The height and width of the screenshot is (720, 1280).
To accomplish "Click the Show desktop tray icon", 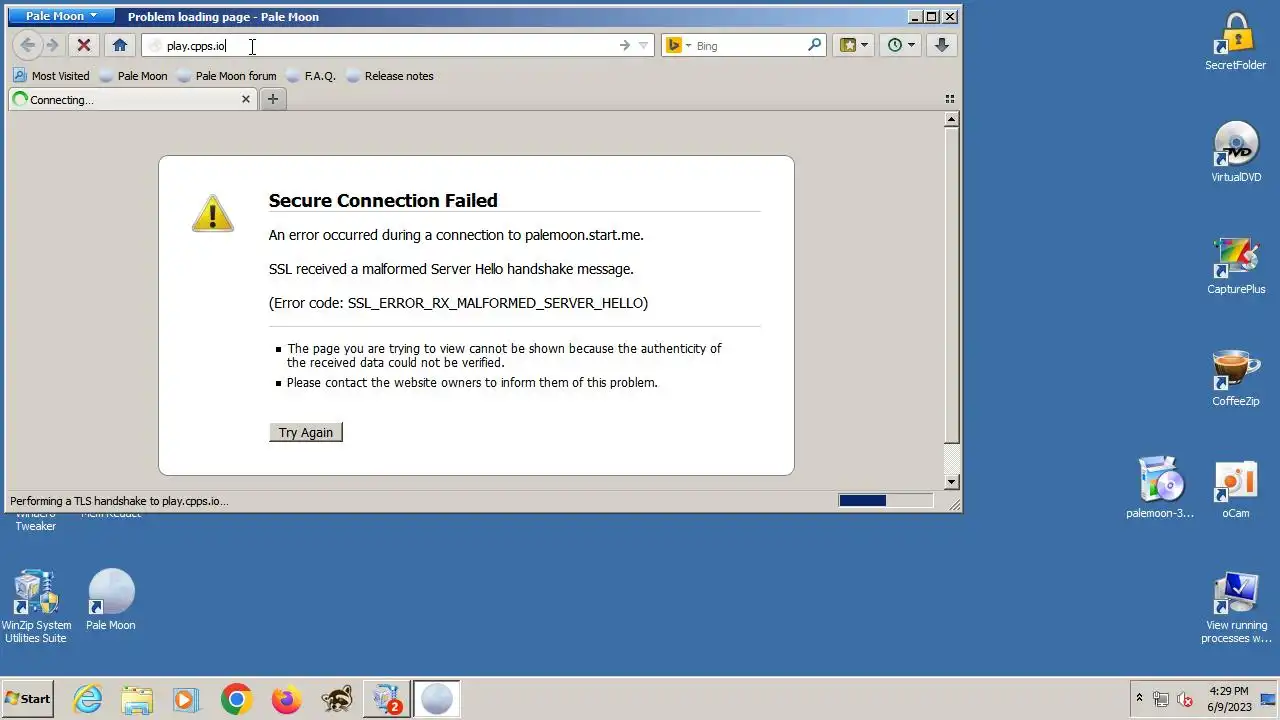I will [1268, 699].
